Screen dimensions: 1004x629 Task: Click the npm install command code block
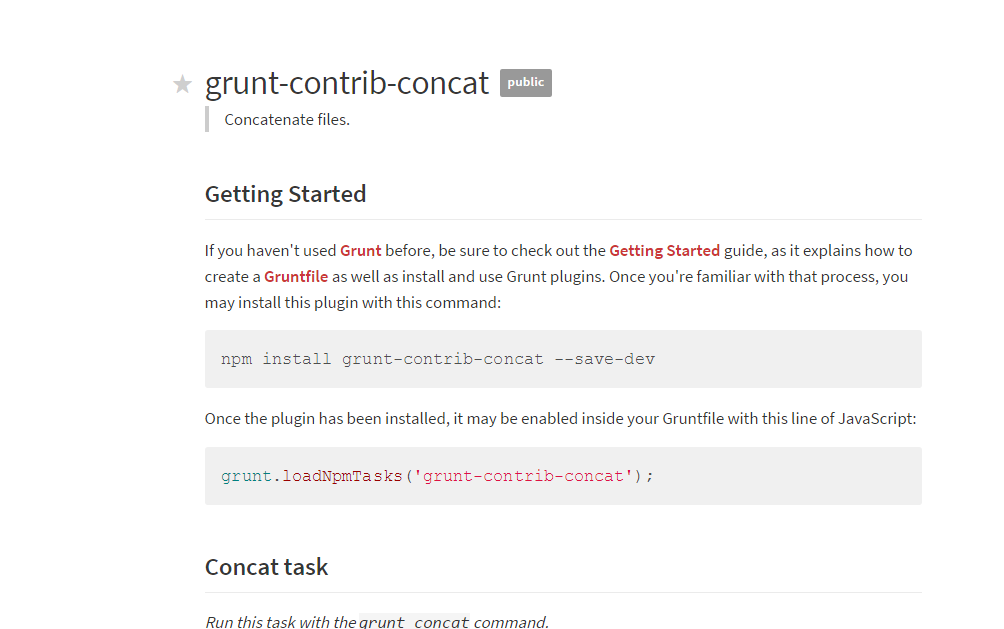click(x=563, y=359)
